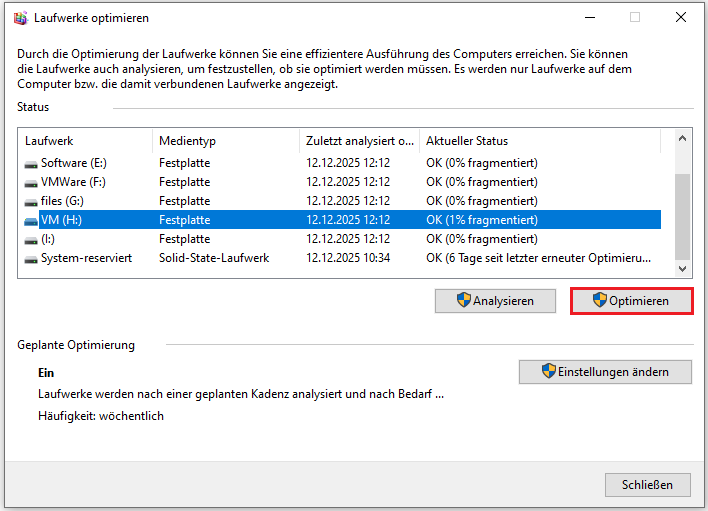The width and height of the screenshot is (708, 511).
Task: Click the shield icon on the Optimieren button
Action: click(600, 300)
